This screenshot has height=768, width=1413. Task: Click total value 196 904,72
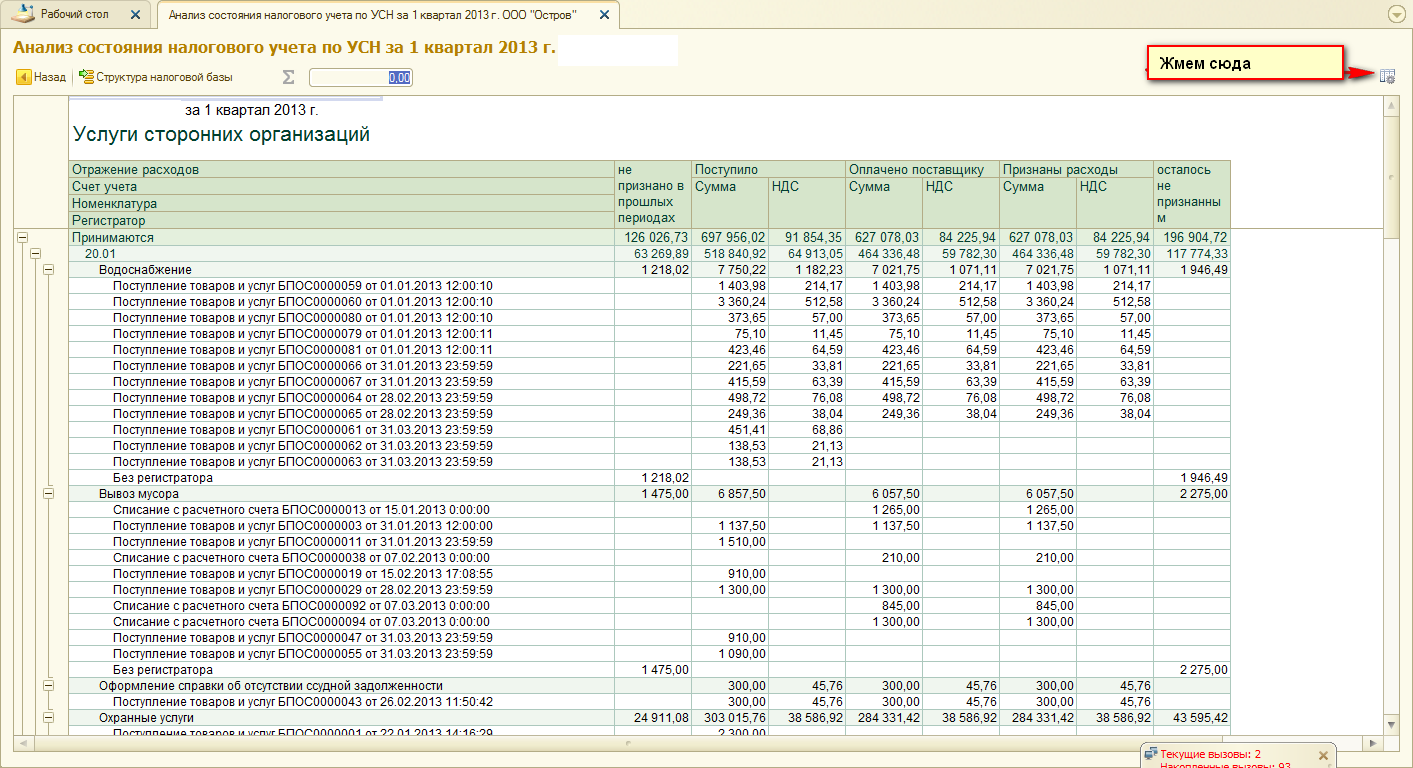tap(1193, 238)
